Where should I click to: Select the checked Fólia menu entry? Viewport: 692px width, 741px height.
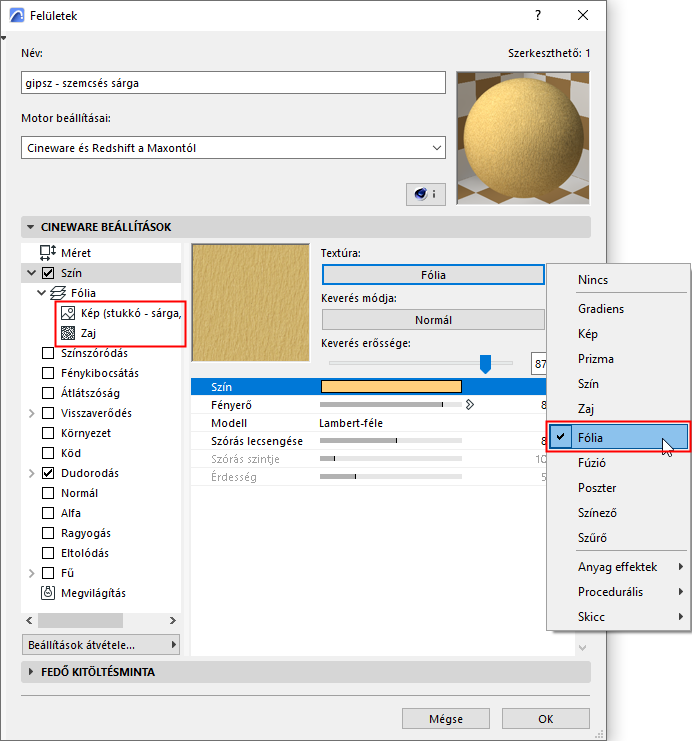pos(618,437)
